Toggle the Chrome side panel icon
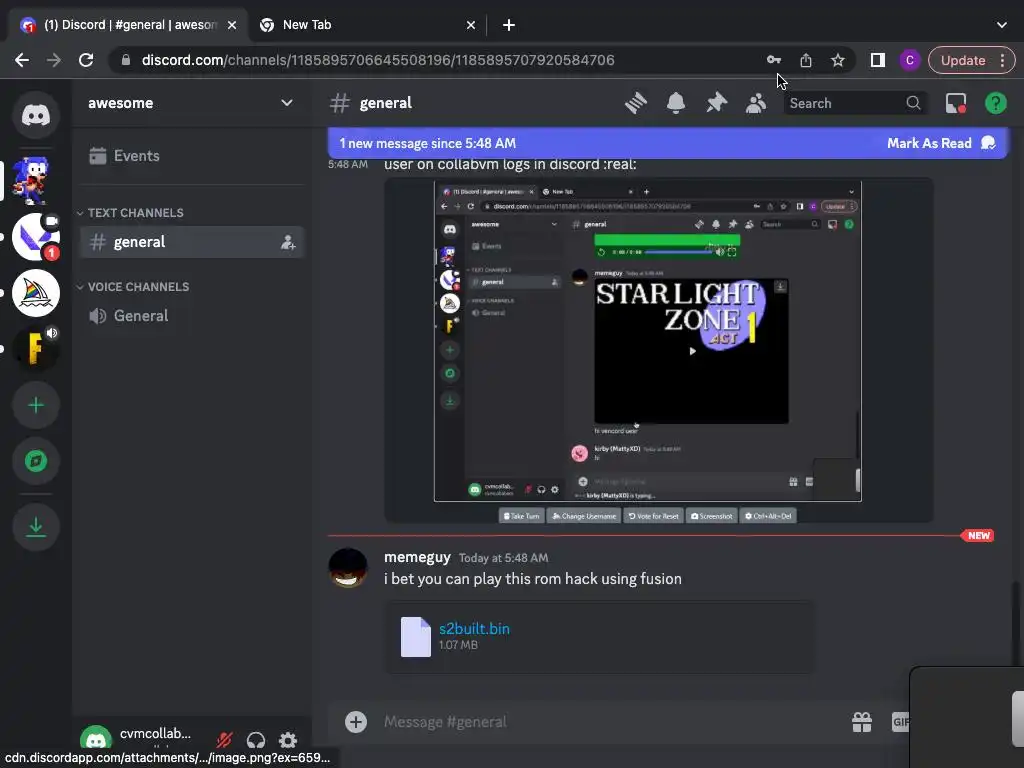Screen dimensions: 1024x768 (x=878, y=60)
